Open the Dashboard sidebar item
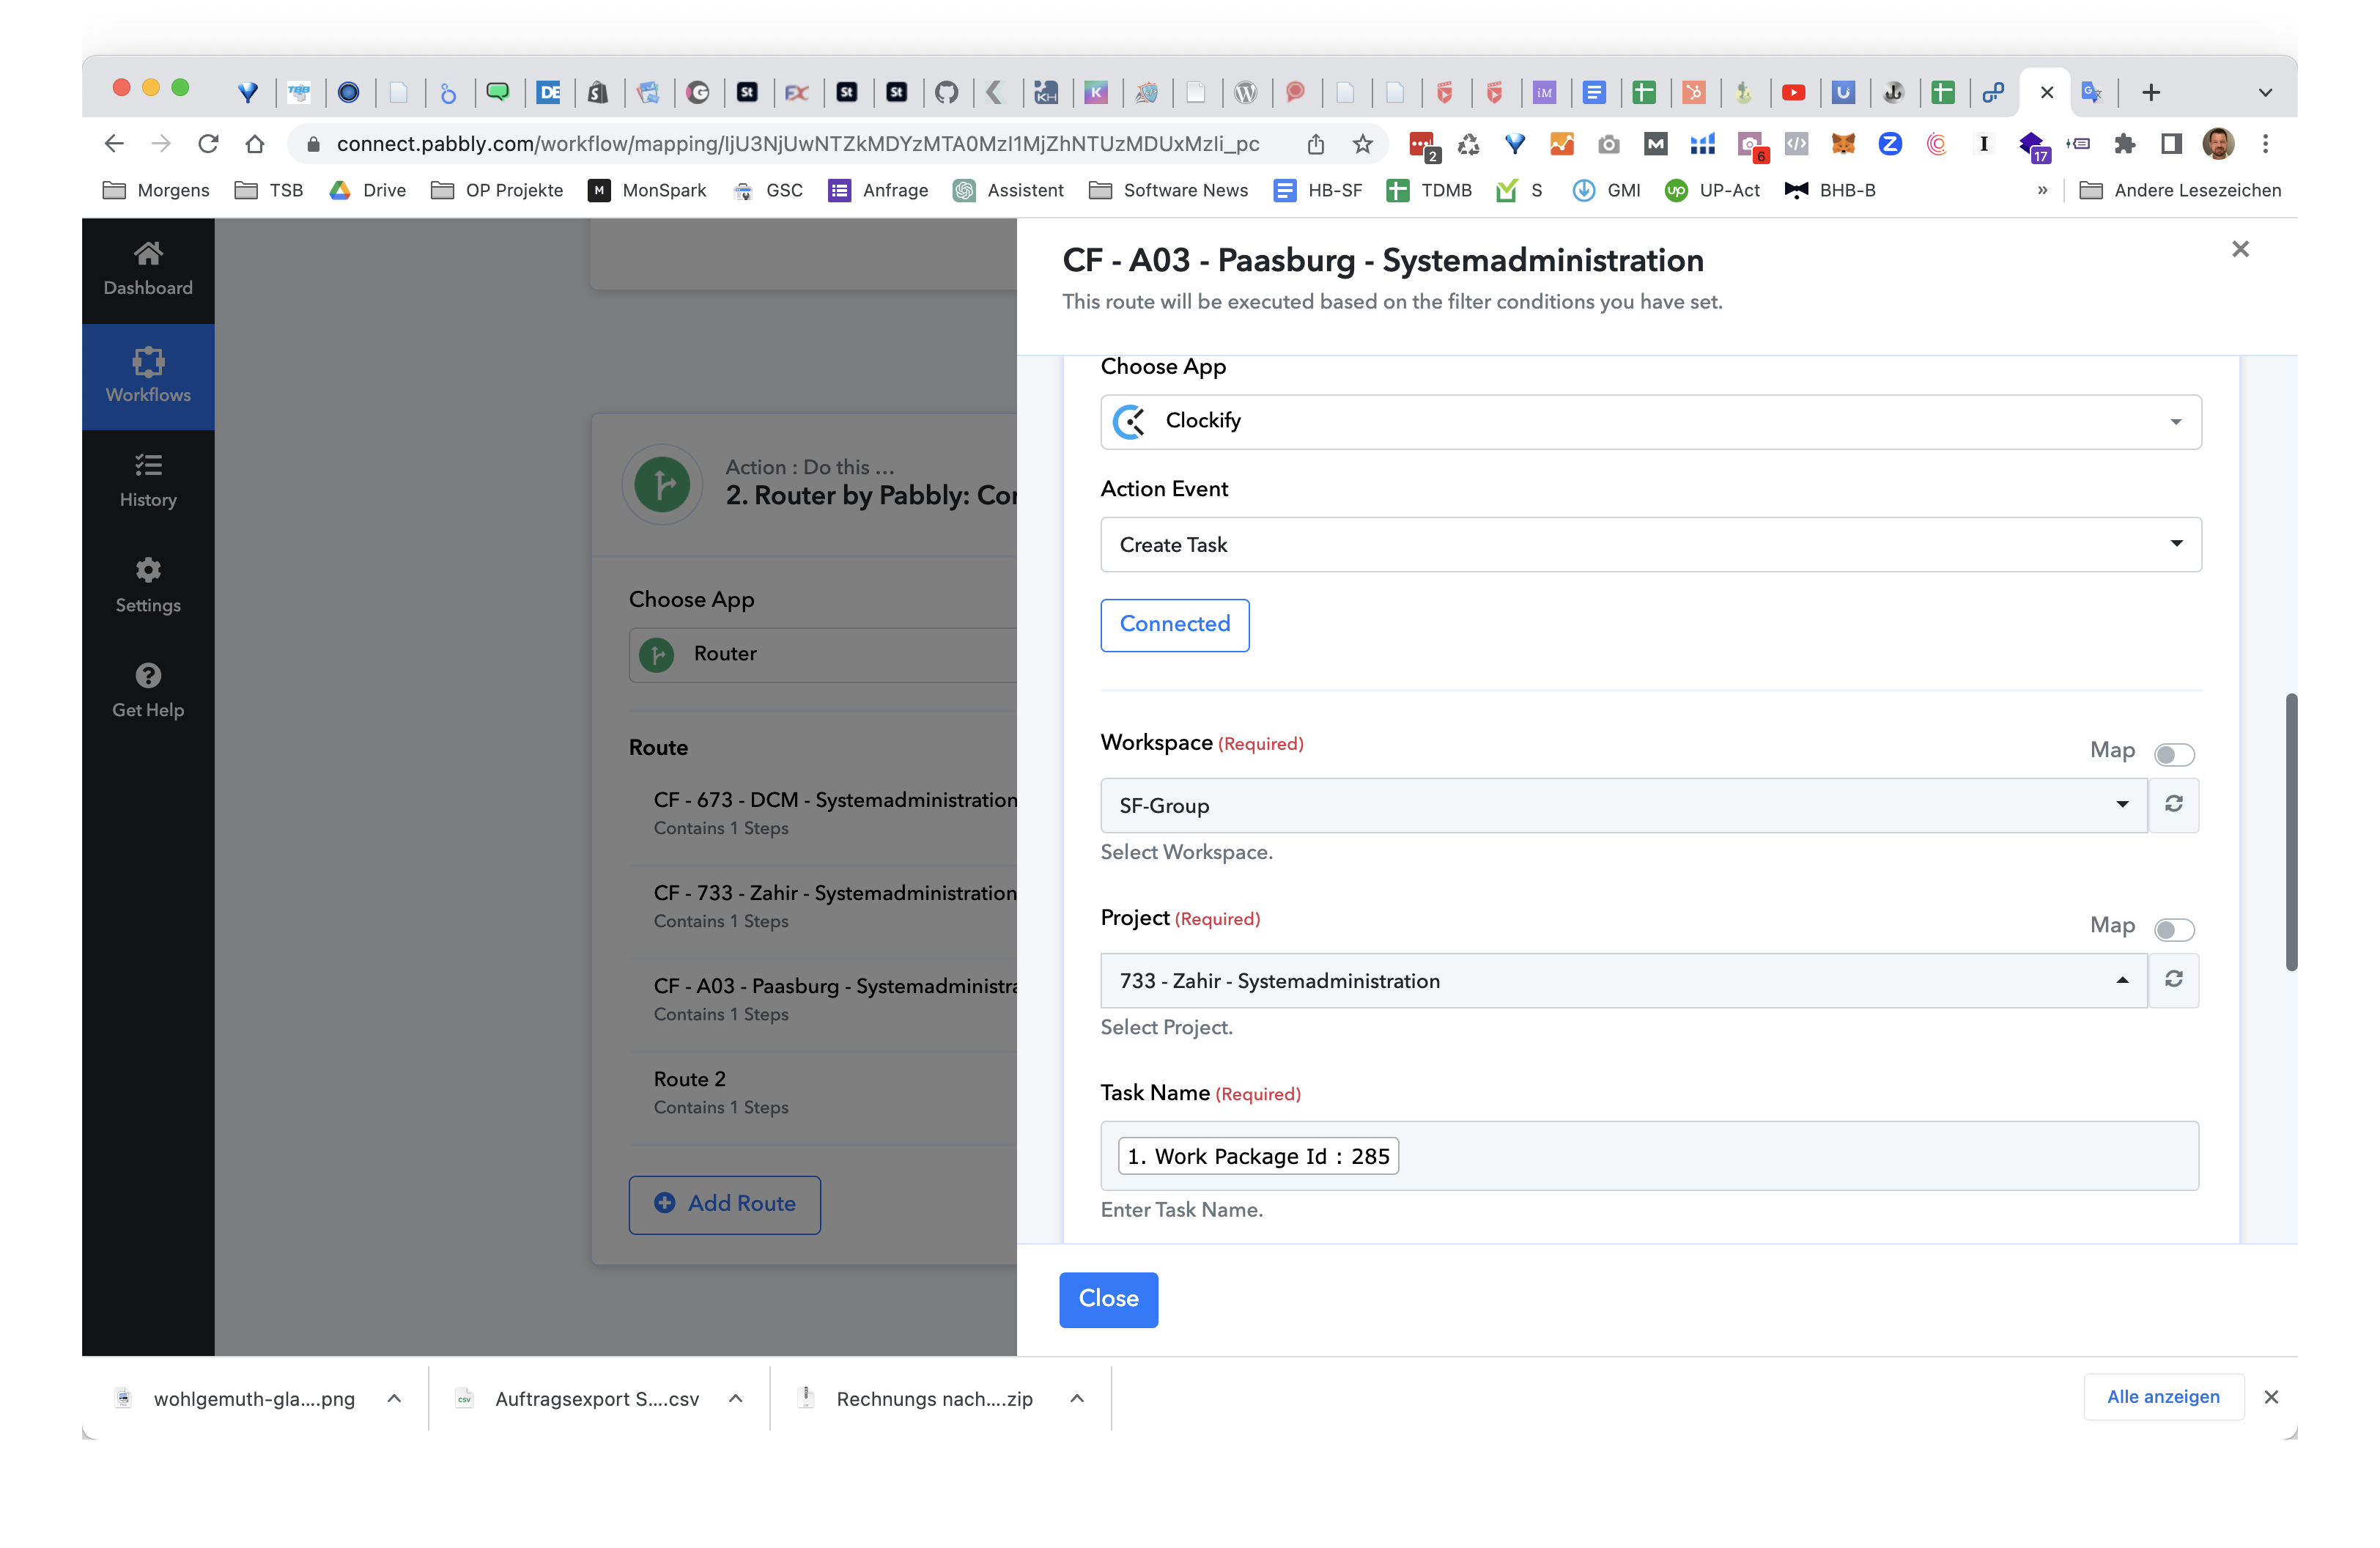 point(148,270)
